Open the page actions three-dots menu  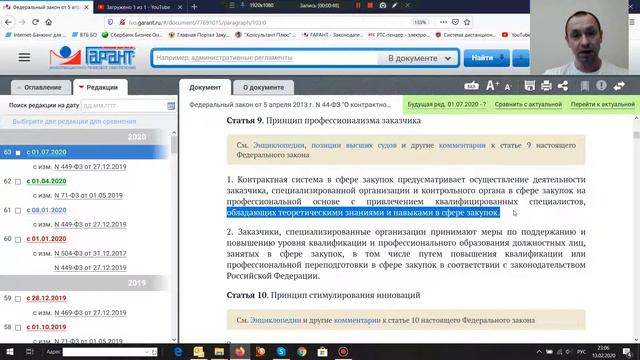[443, 22]
